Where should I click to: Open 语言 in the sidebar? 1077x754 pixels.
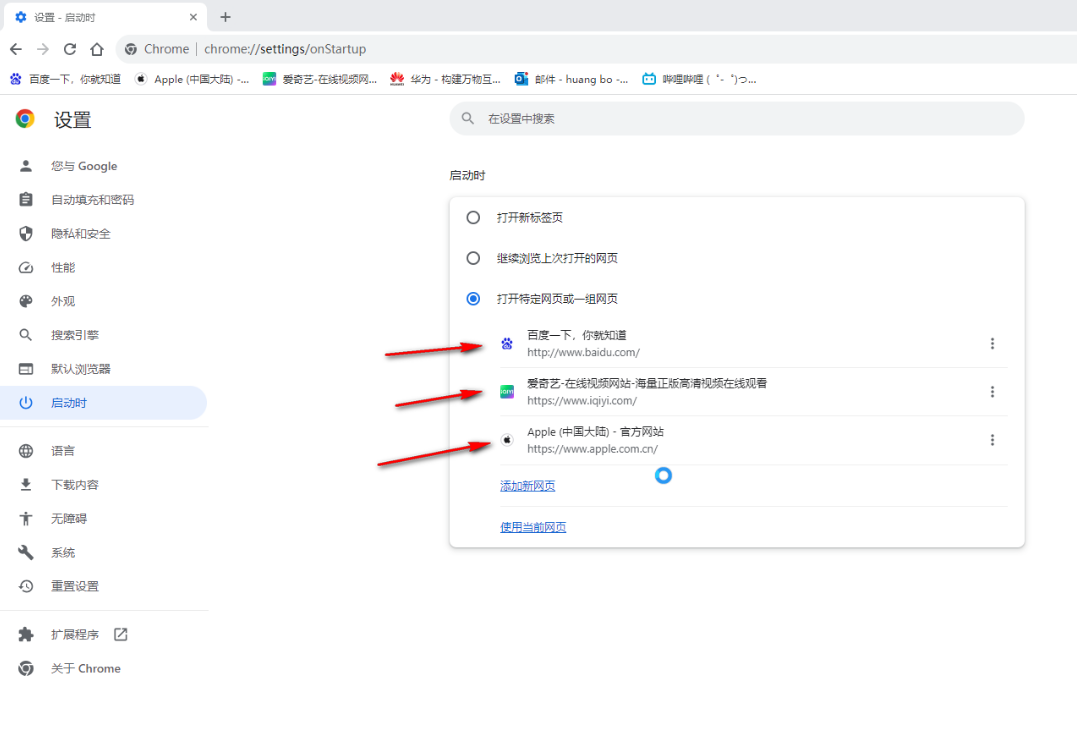(104, 450)
